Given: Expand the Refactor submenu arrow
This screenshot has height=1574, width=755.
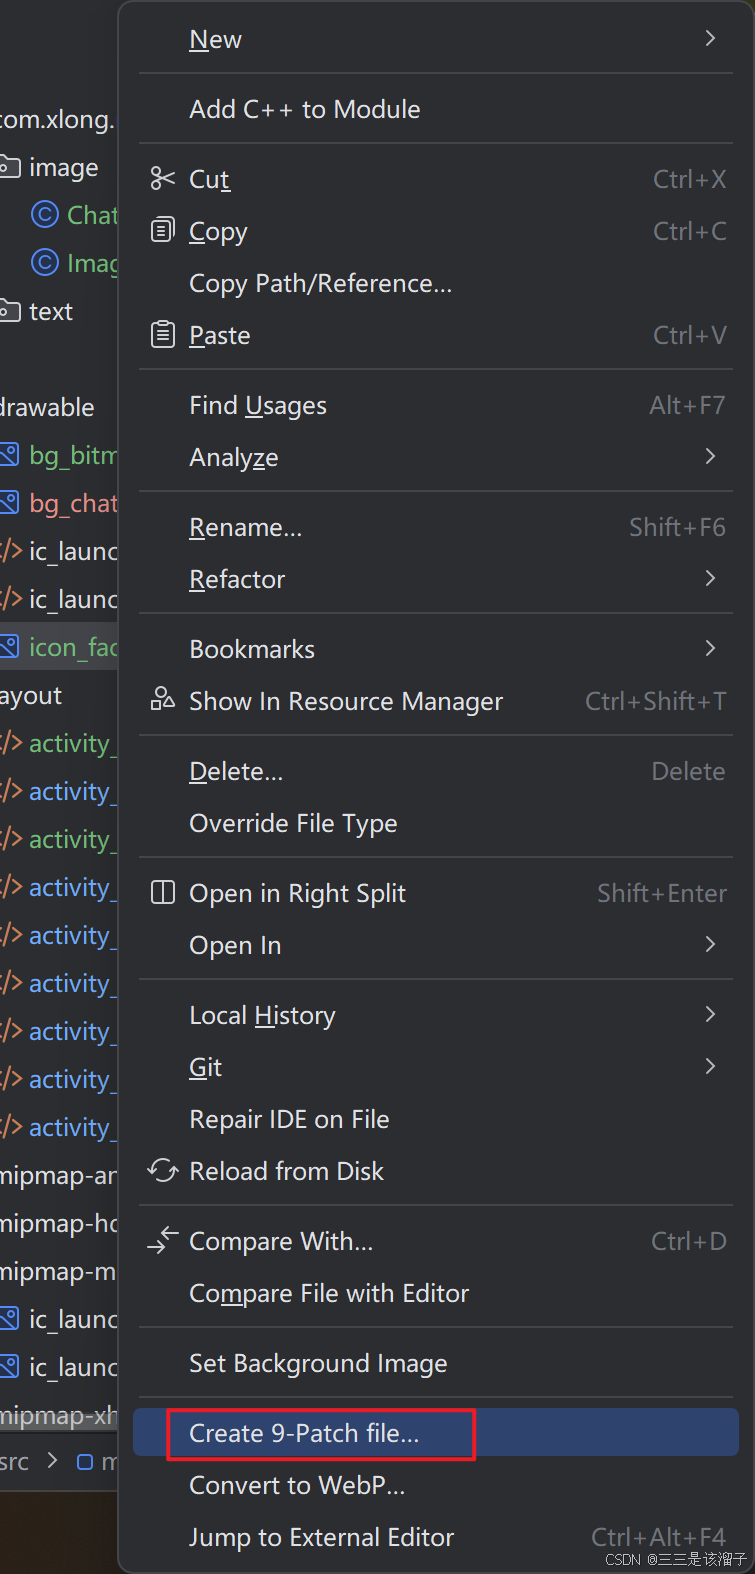Looking at the screenshot, I should [x=710, y=579].
